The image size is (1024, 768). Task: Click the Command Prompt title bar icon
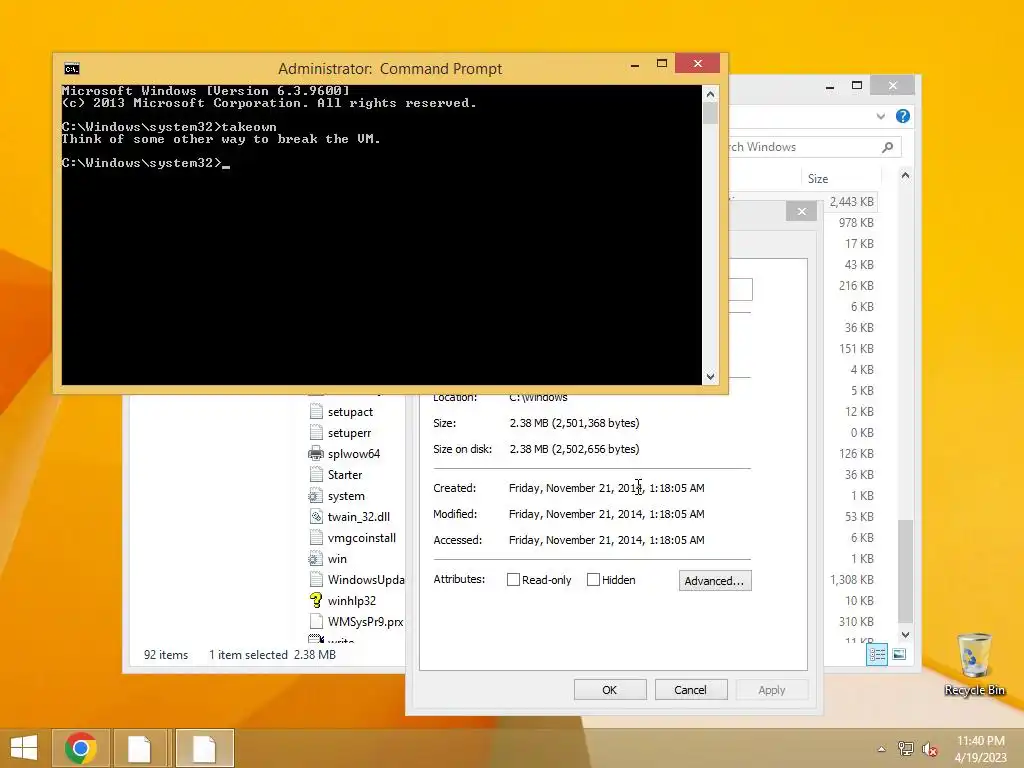click(x=72, y=69)
